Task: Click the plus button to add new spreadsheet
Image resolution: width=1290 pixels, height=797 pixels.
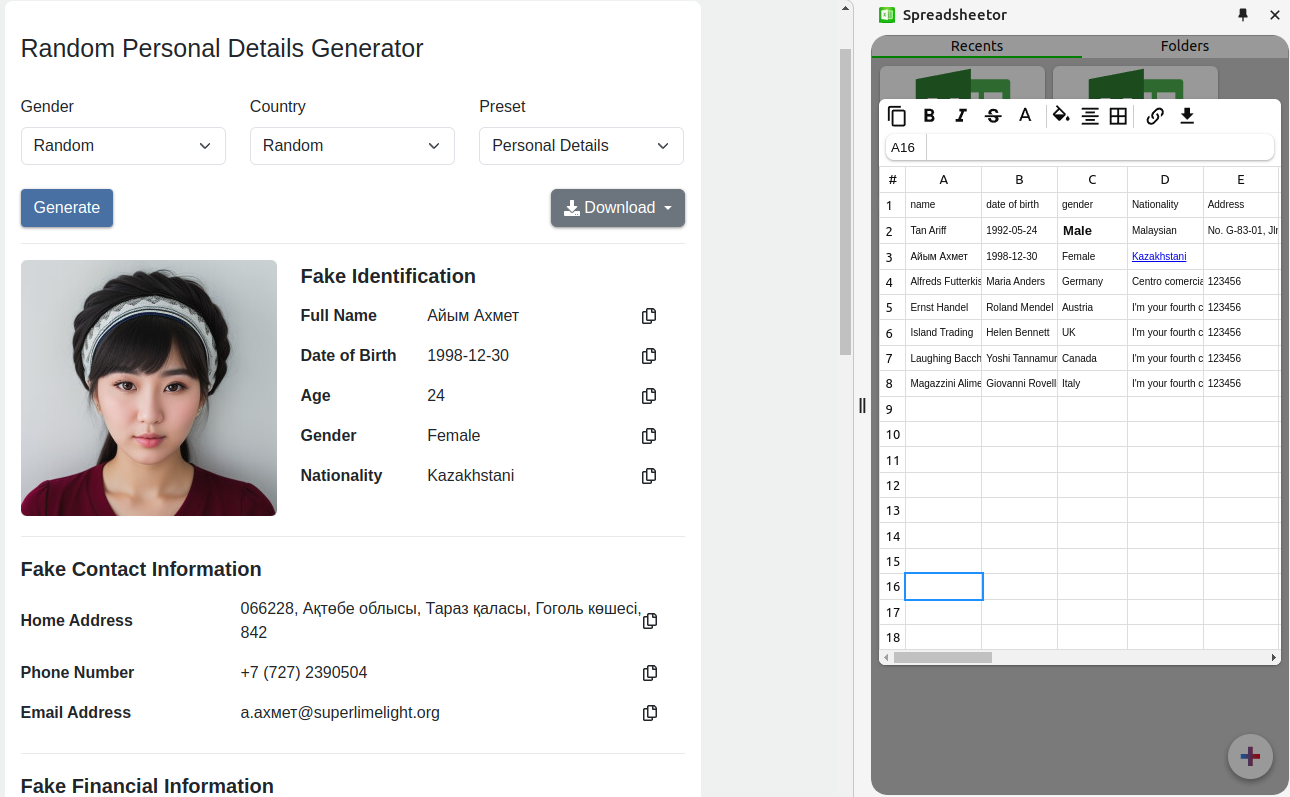Action: point(1250,756)
